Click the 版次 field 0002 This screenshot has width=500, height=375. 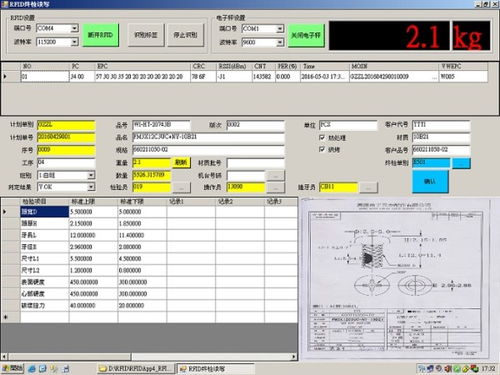(255, 125)
